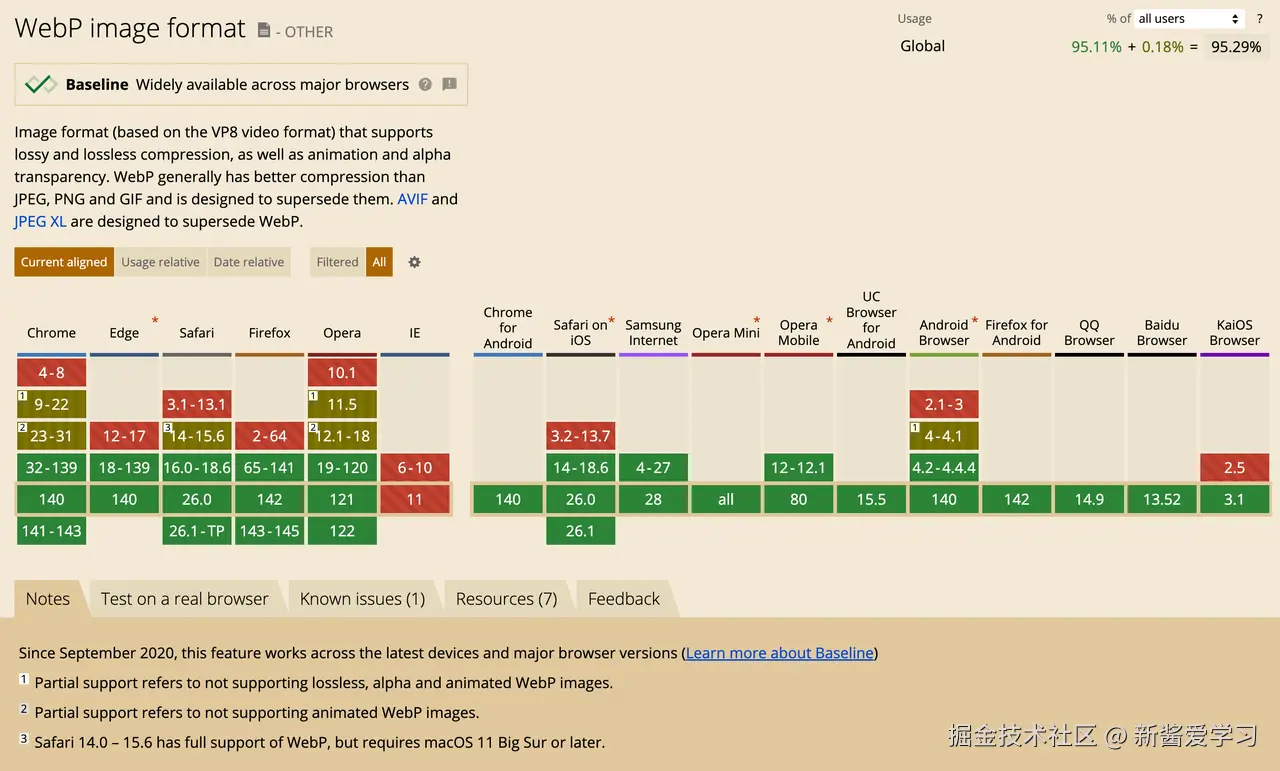The image size is (1280, 771).
Task: Open Learn more about Baseline link
Action: pyautogui.click(x=779, y=653)
